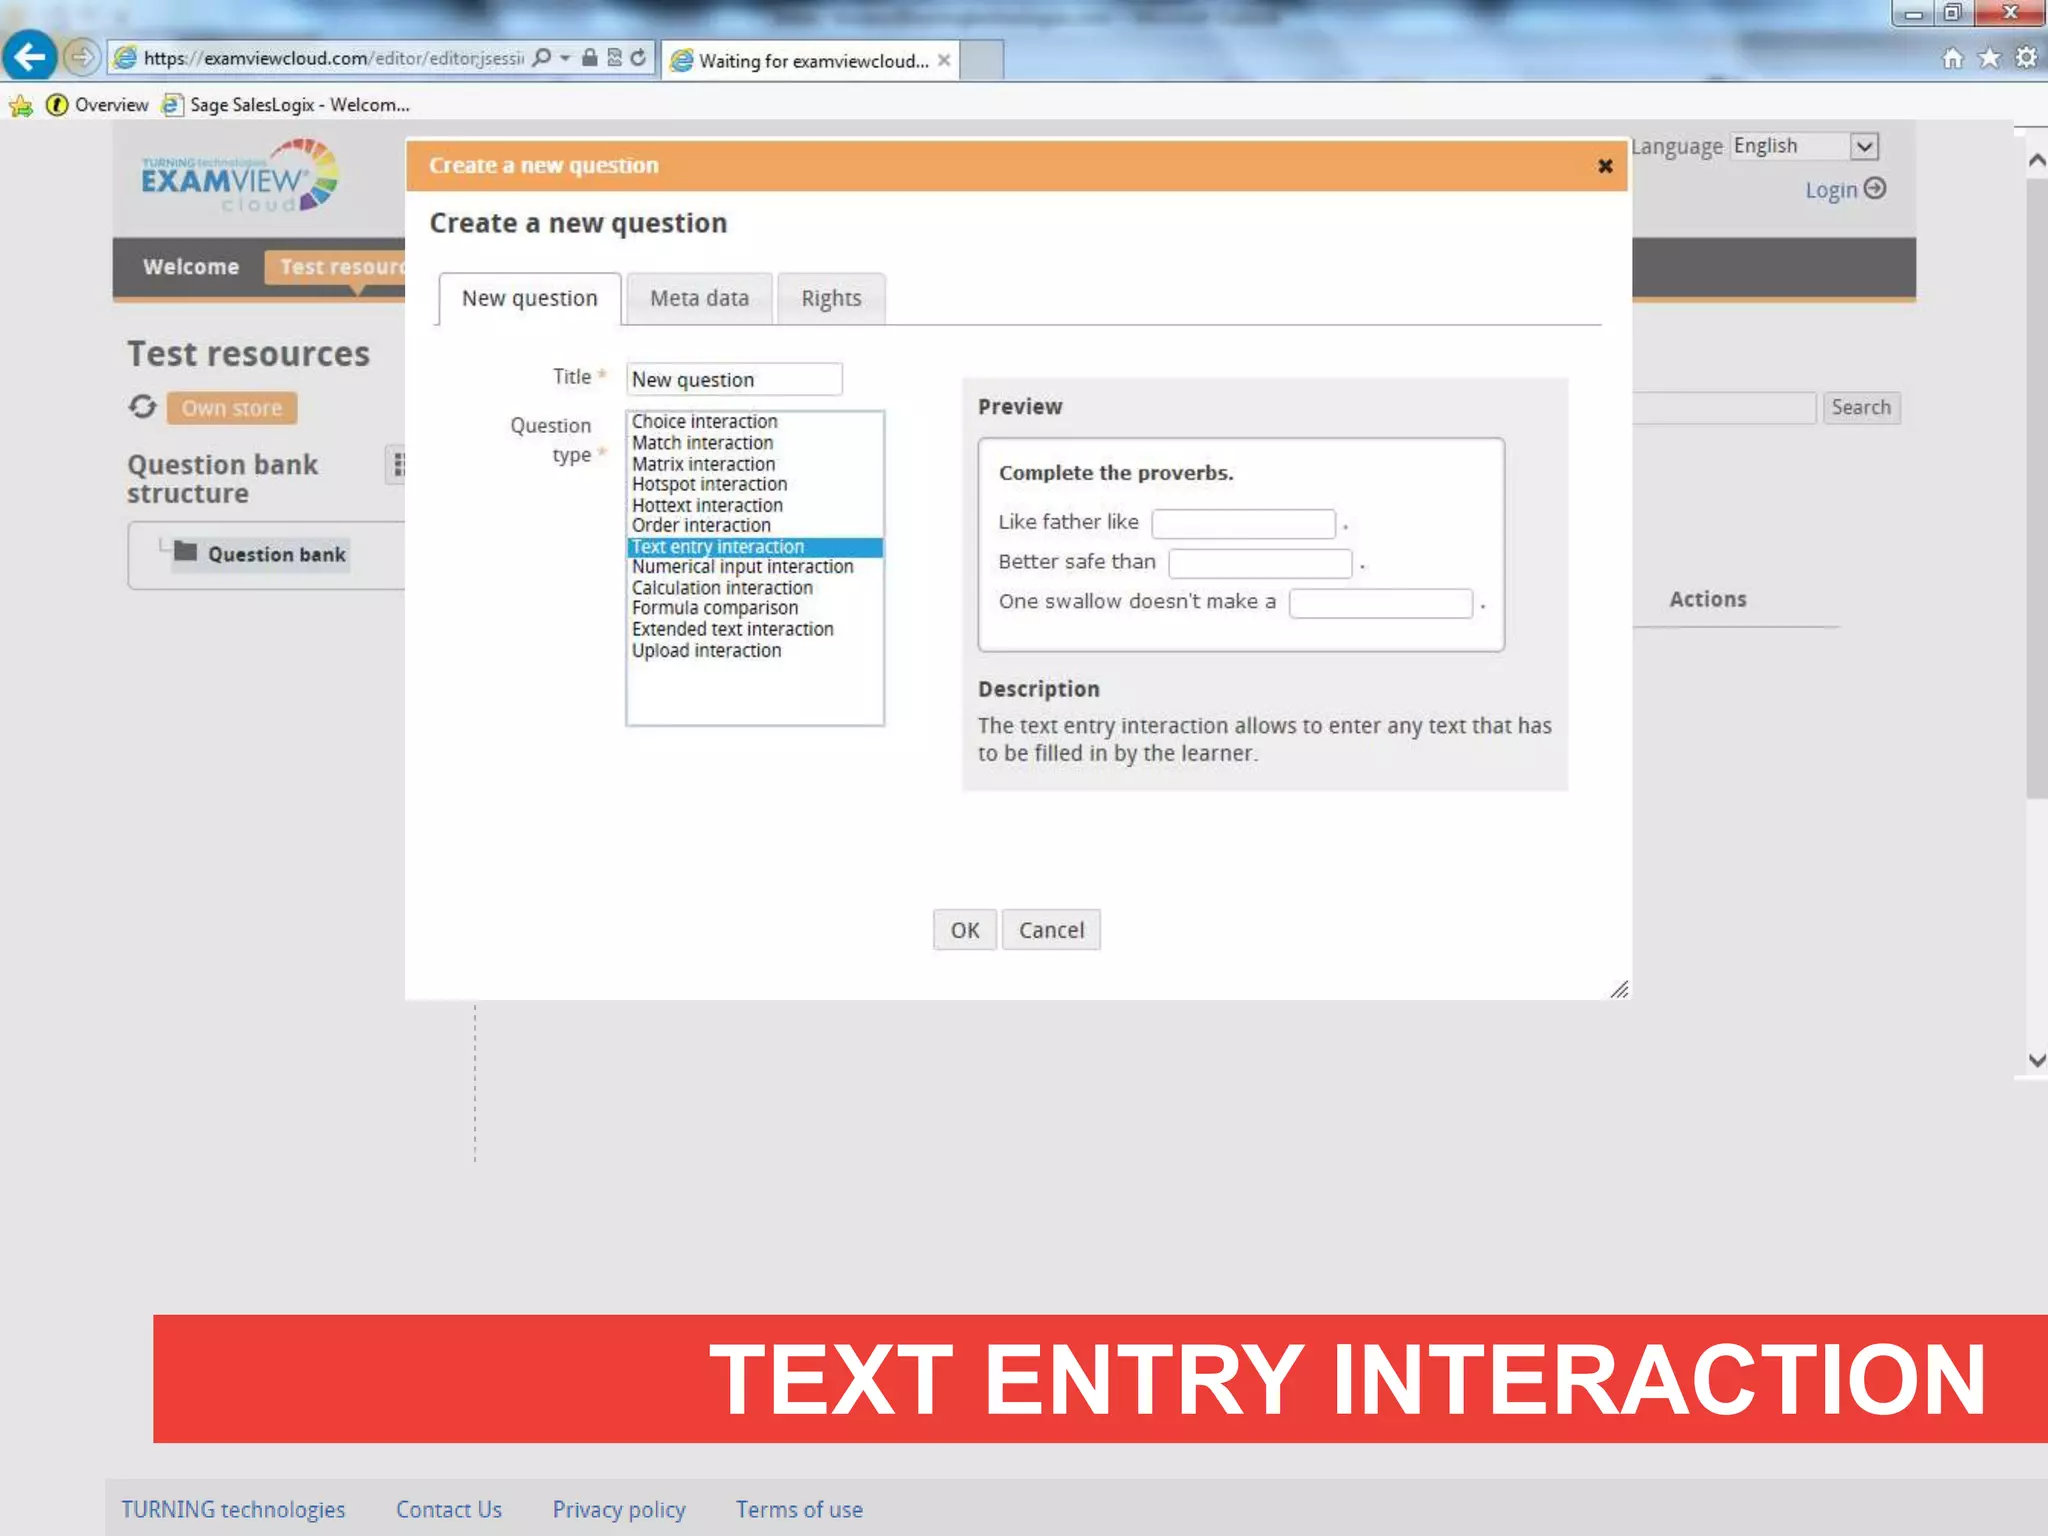Click the browser Back arrow button

click(30, 56)
